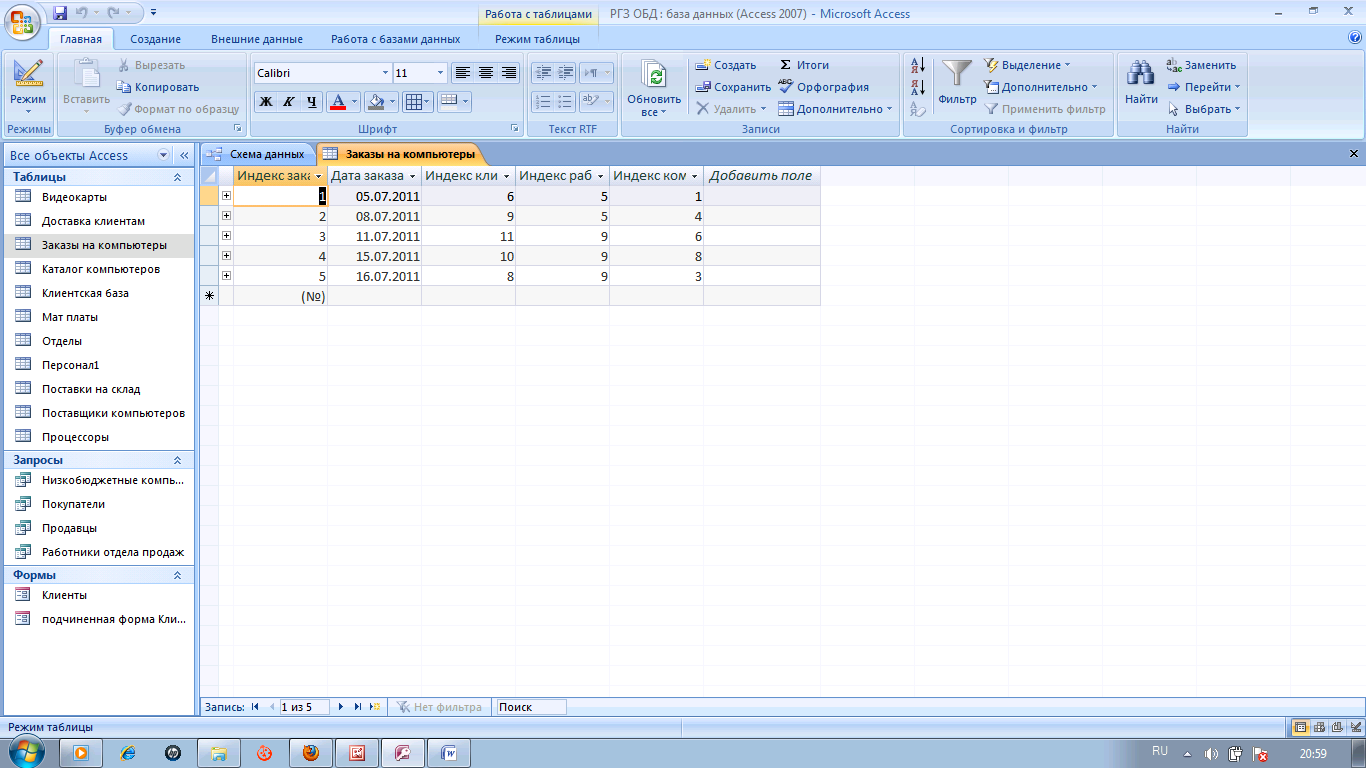1366x768 pixels.
Task: Collapse the Таблицы group
Action: 178,177
